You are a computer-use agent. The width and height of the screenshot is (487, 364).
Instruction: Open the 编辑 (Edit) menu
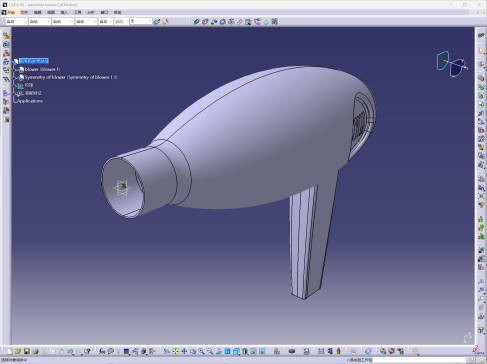[38, 12]
